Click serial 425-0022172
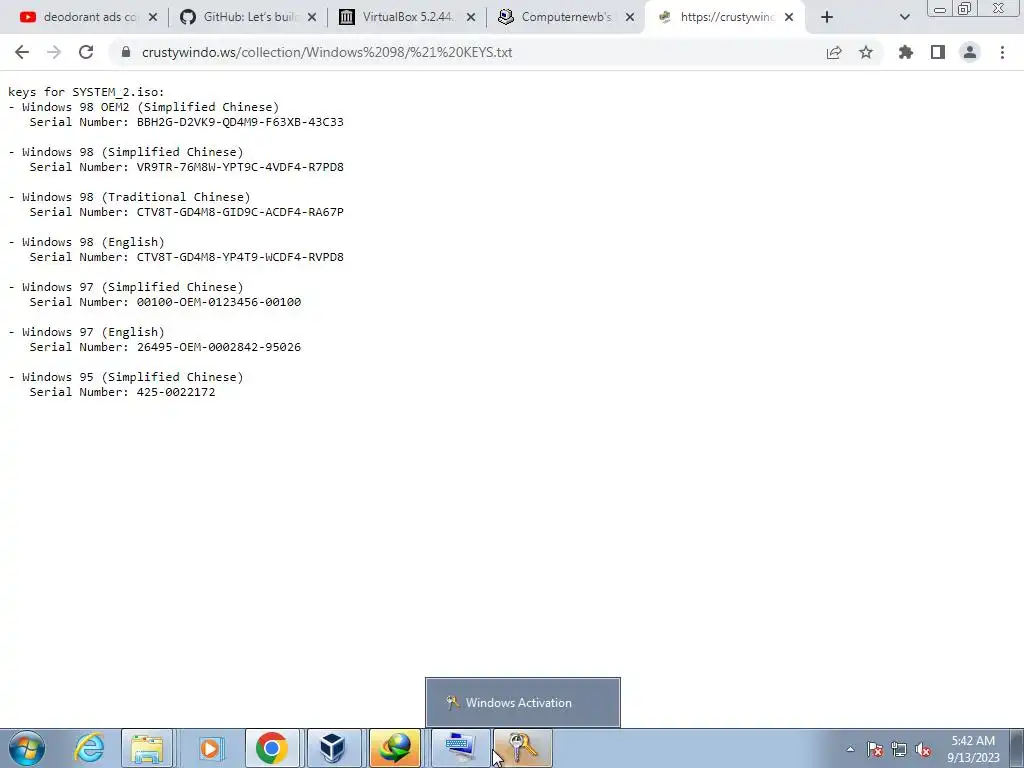 coord(176,392)
